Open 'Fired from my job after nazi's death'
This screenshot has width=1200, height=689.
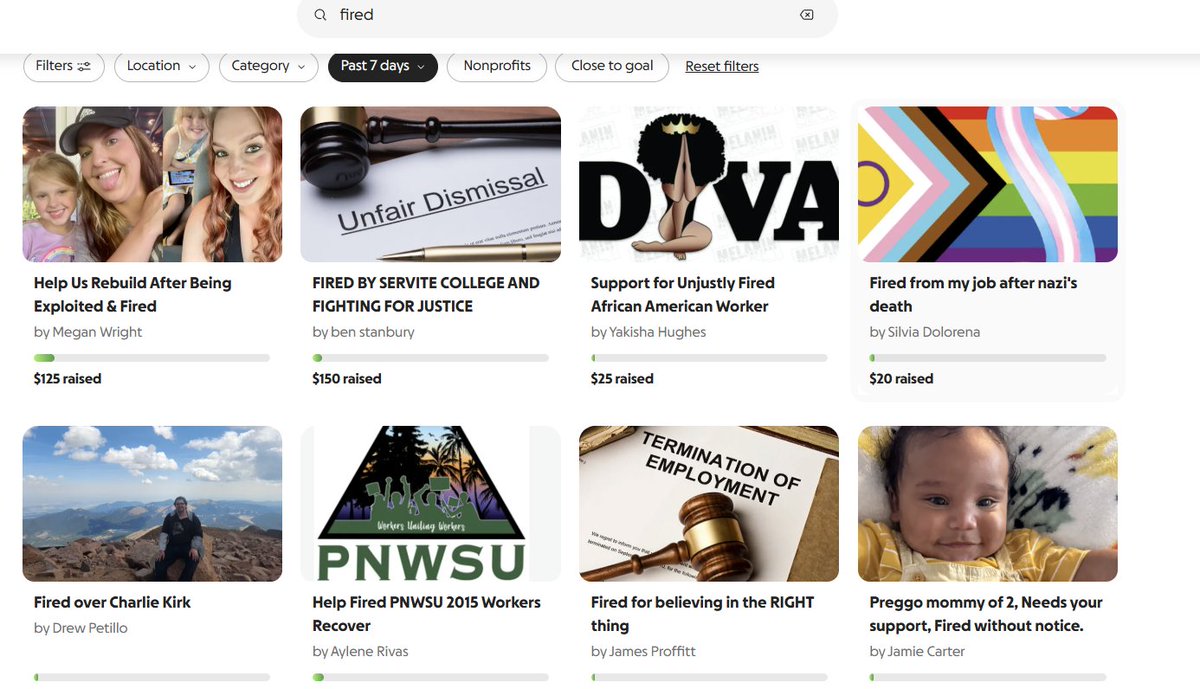point(973,294)
